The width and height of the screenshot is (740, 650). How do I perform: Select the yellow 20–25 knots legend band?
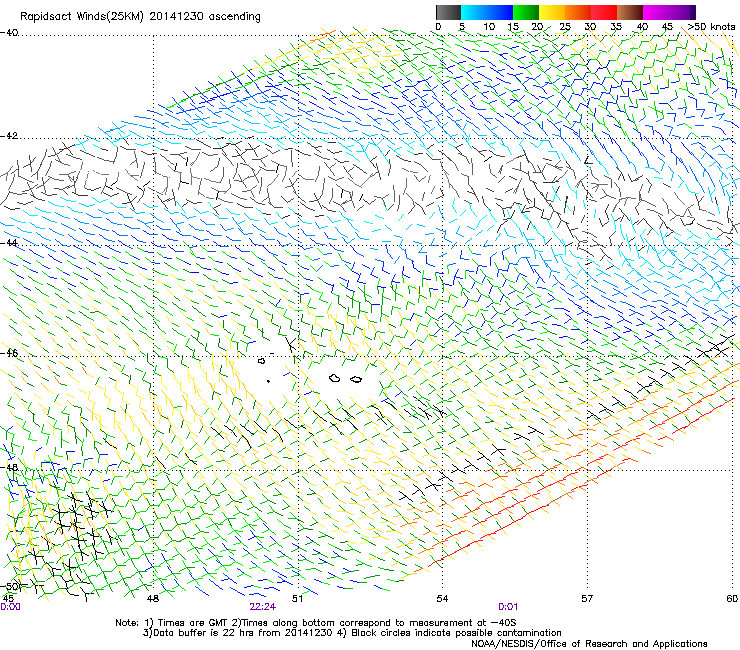tap(552, 12)
